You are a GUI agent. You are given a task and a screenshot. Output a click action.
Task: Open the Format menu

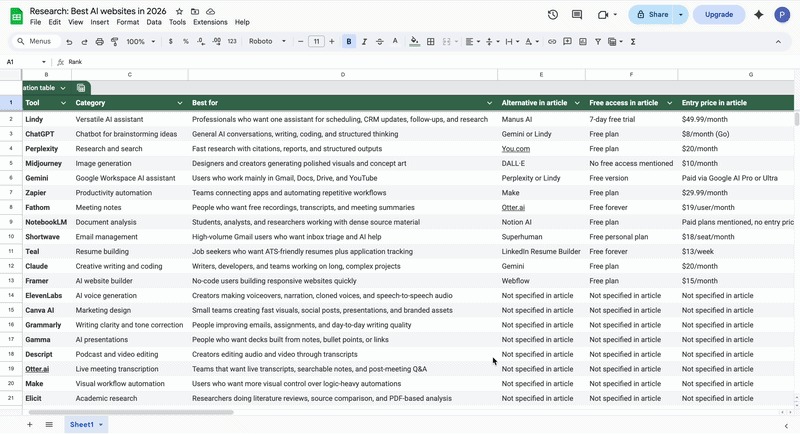coord(128,22)
